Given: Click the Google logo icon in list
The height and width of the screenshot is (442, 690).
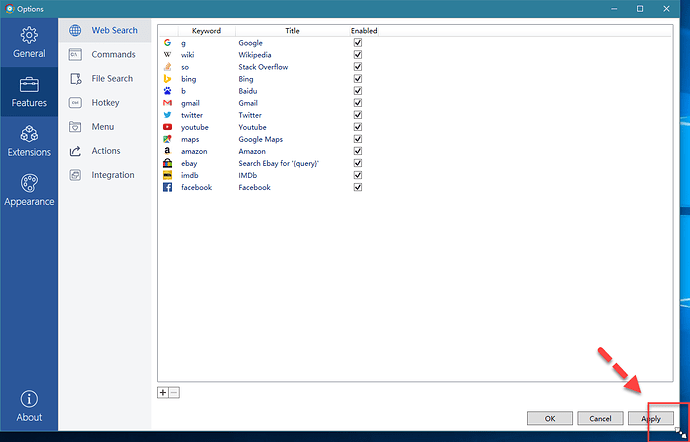Looking at the screenshot, I should pyautogui.click(x=167, y=43).
